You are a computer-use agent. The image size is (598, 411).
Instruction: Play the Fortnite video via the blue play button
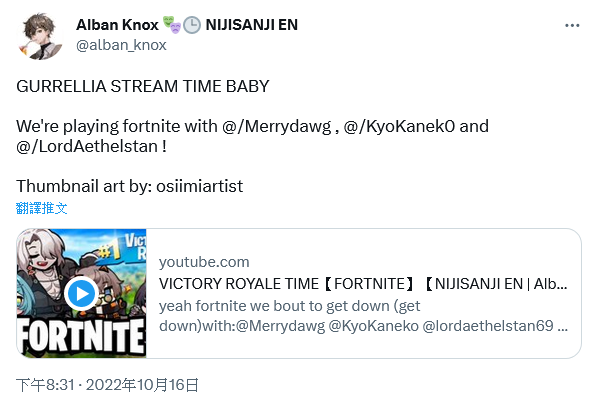click(x=82, y=294)
